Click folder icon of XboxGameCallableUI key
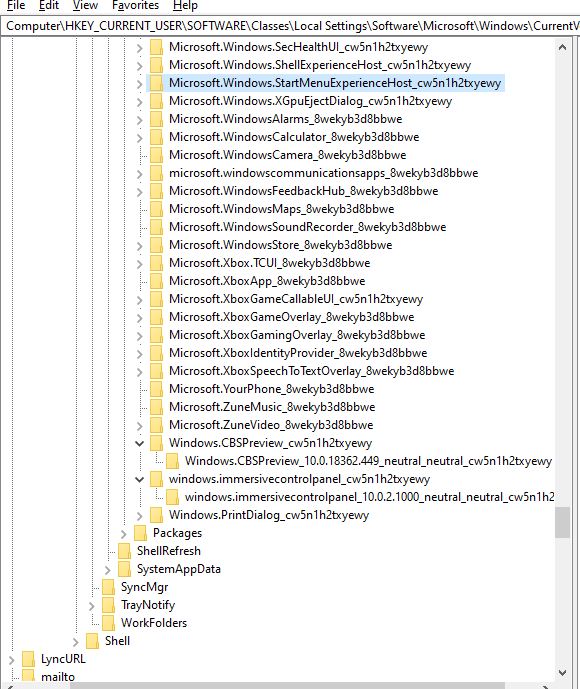 156,299
